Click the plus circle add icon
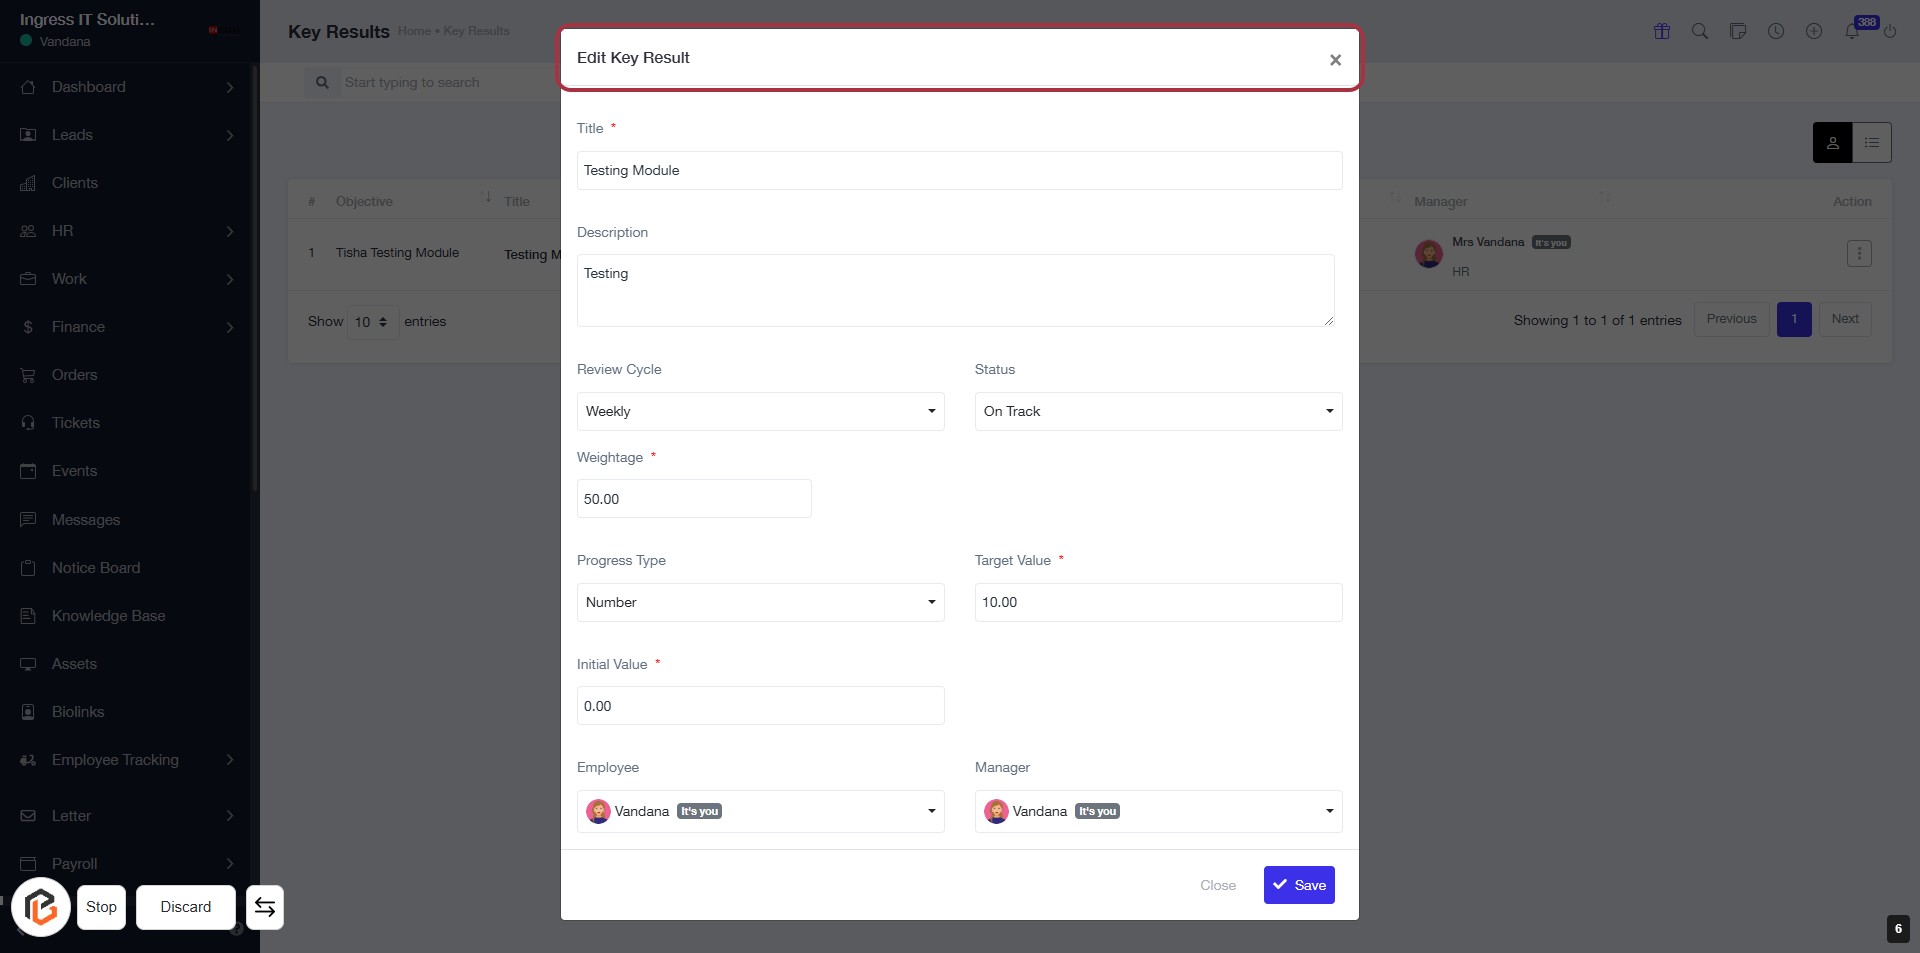This screenshot has width=1920, height=953. 1814,31
